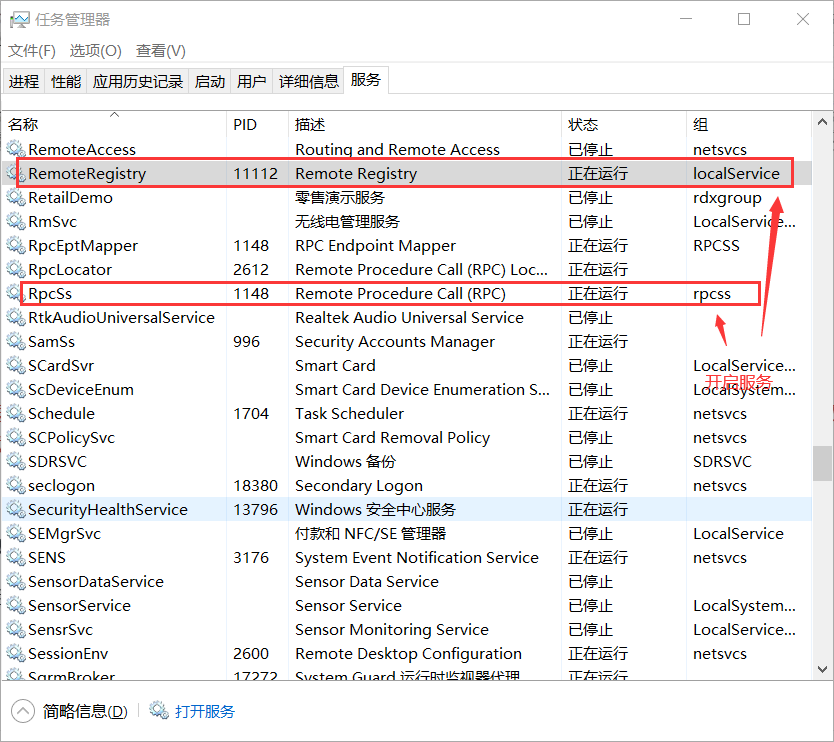Click the gear icon beside RpcEptMapper
Viewport: 834px width, 742px height.
click(x=16, y=245)
